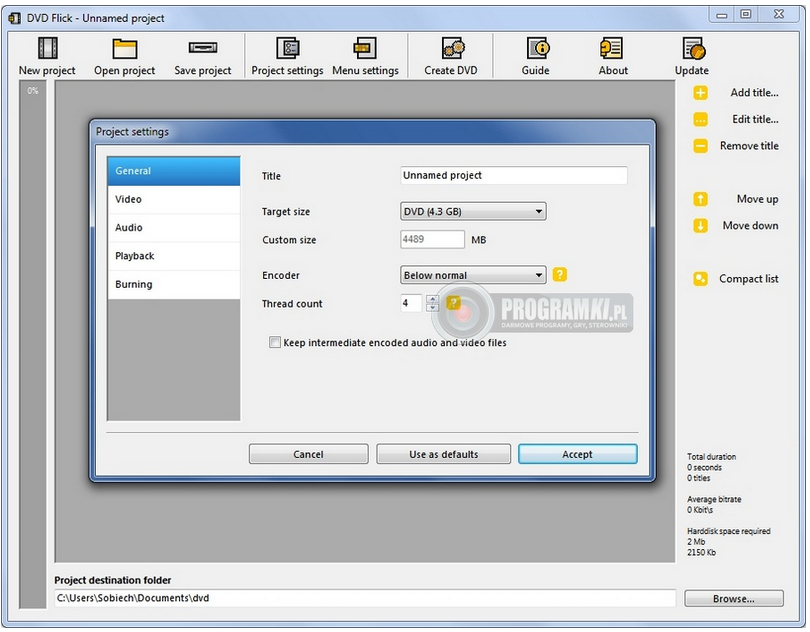Close the DVD Flick window
The width and height of the screenshot is (810, 632).
point(780,14)
